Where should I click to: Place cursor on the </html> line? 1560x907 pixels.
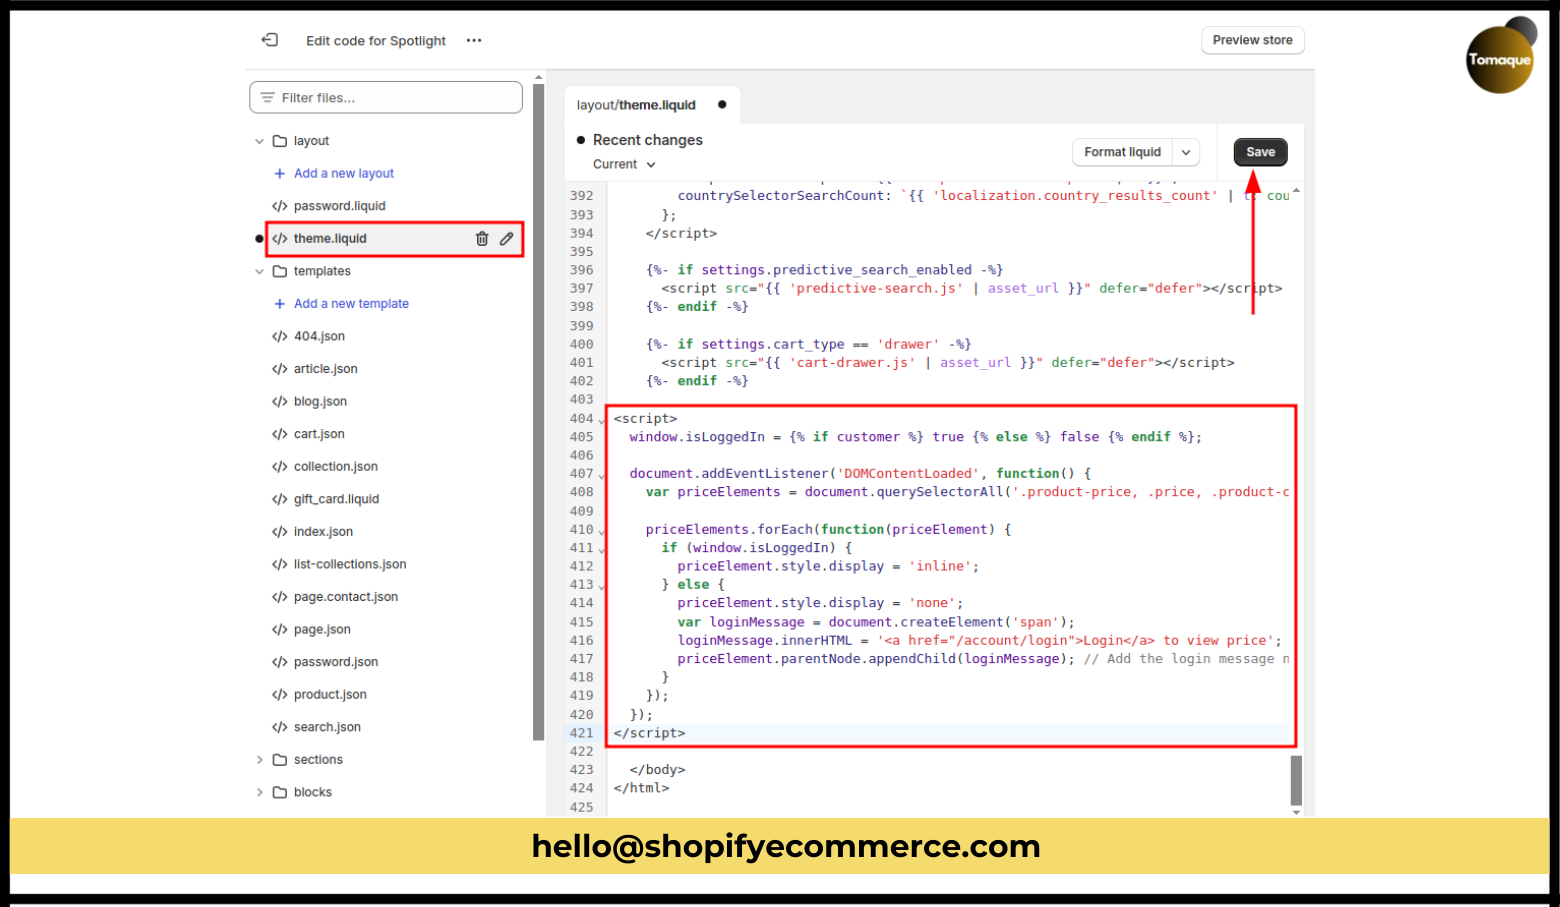click(x=641, y=788)
